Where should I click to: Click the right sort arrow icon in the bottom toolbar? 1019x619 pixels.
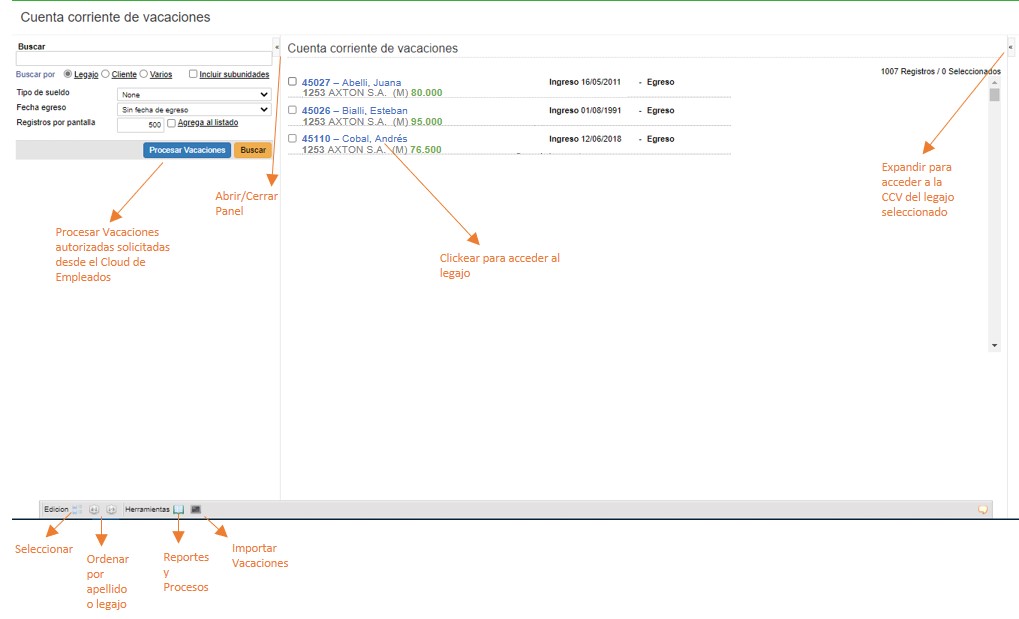pos(111,509)
